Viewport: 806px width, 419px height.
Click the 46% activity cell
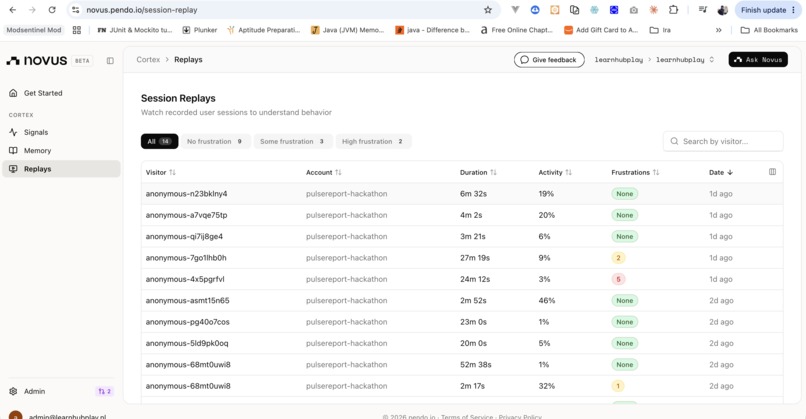click(x=546, y=300)
